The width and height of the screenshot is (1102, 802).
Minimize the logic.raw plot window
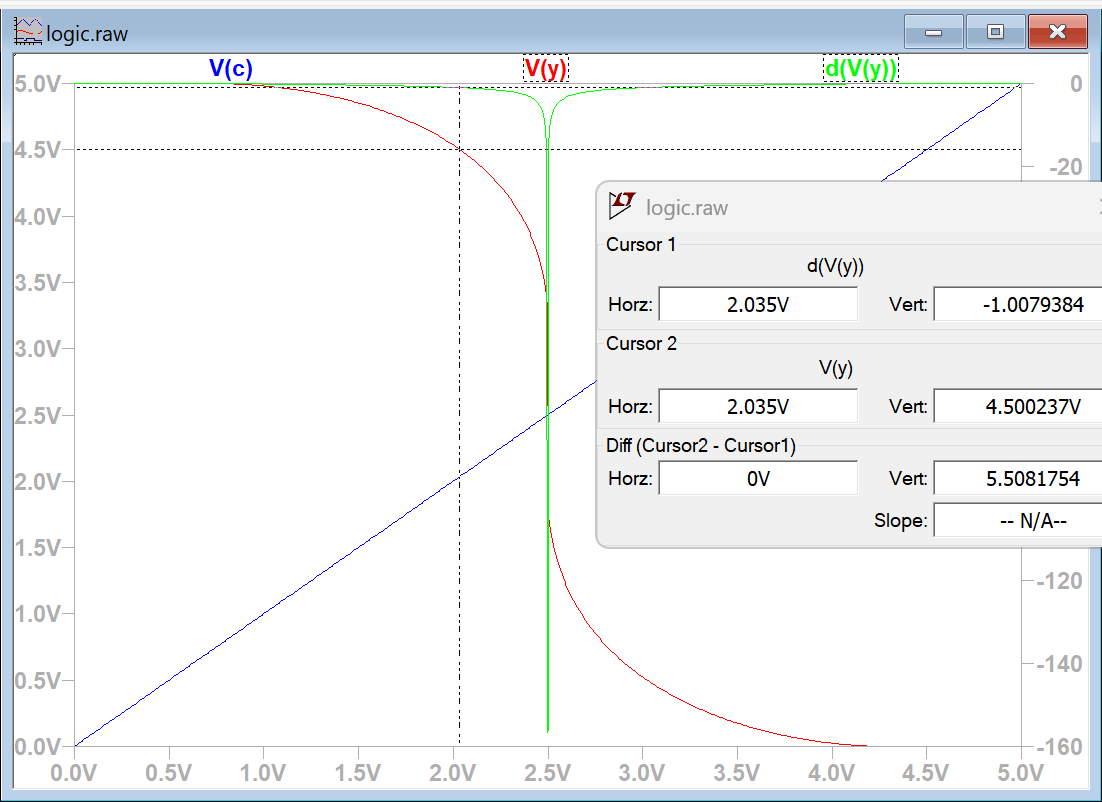pyautogui.click(x=933, y=32)
